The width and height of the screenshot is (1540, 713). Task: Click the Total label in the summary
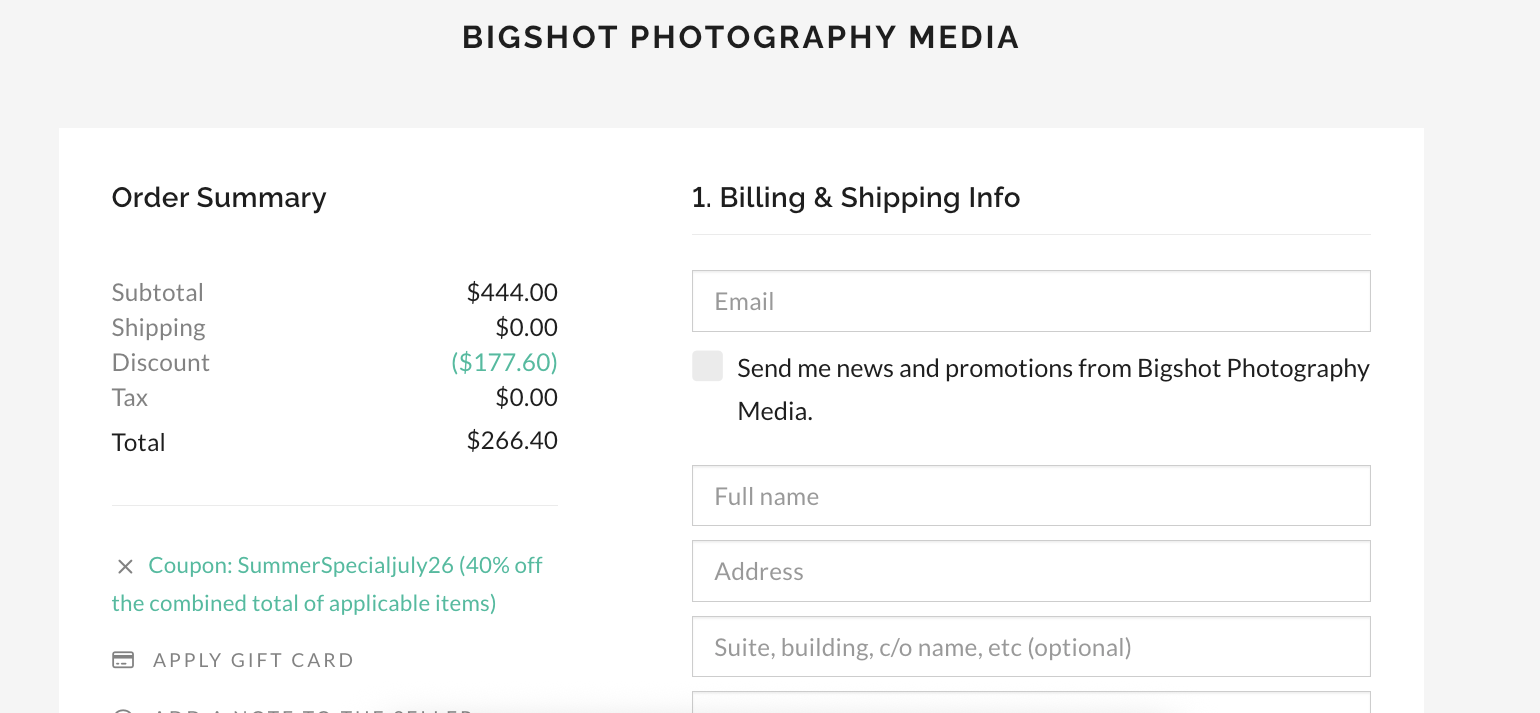(x=138, y=442)
